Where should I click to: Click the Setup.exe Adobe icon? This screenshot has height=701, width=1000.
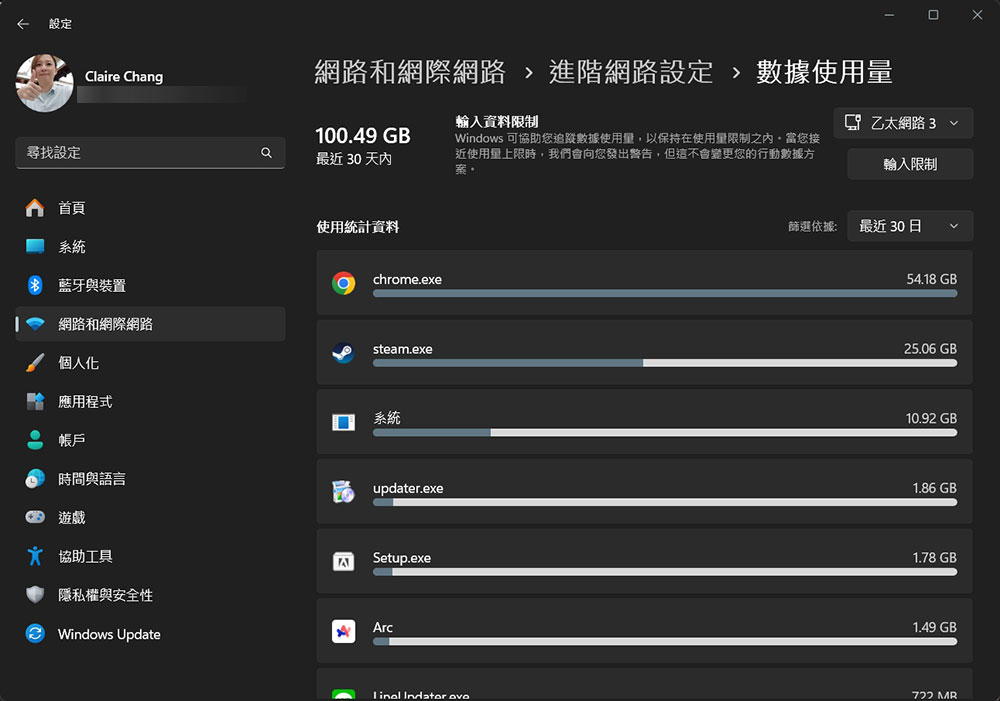tap(344, 561)
